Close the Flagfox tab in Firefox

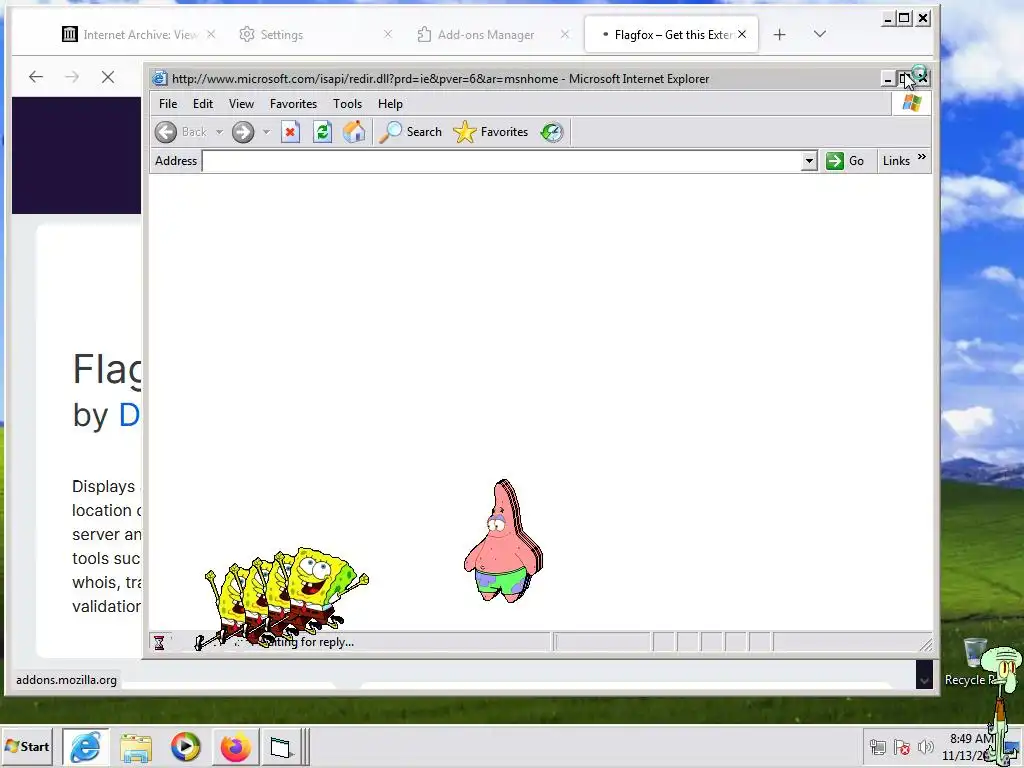[x=742, y=35]
